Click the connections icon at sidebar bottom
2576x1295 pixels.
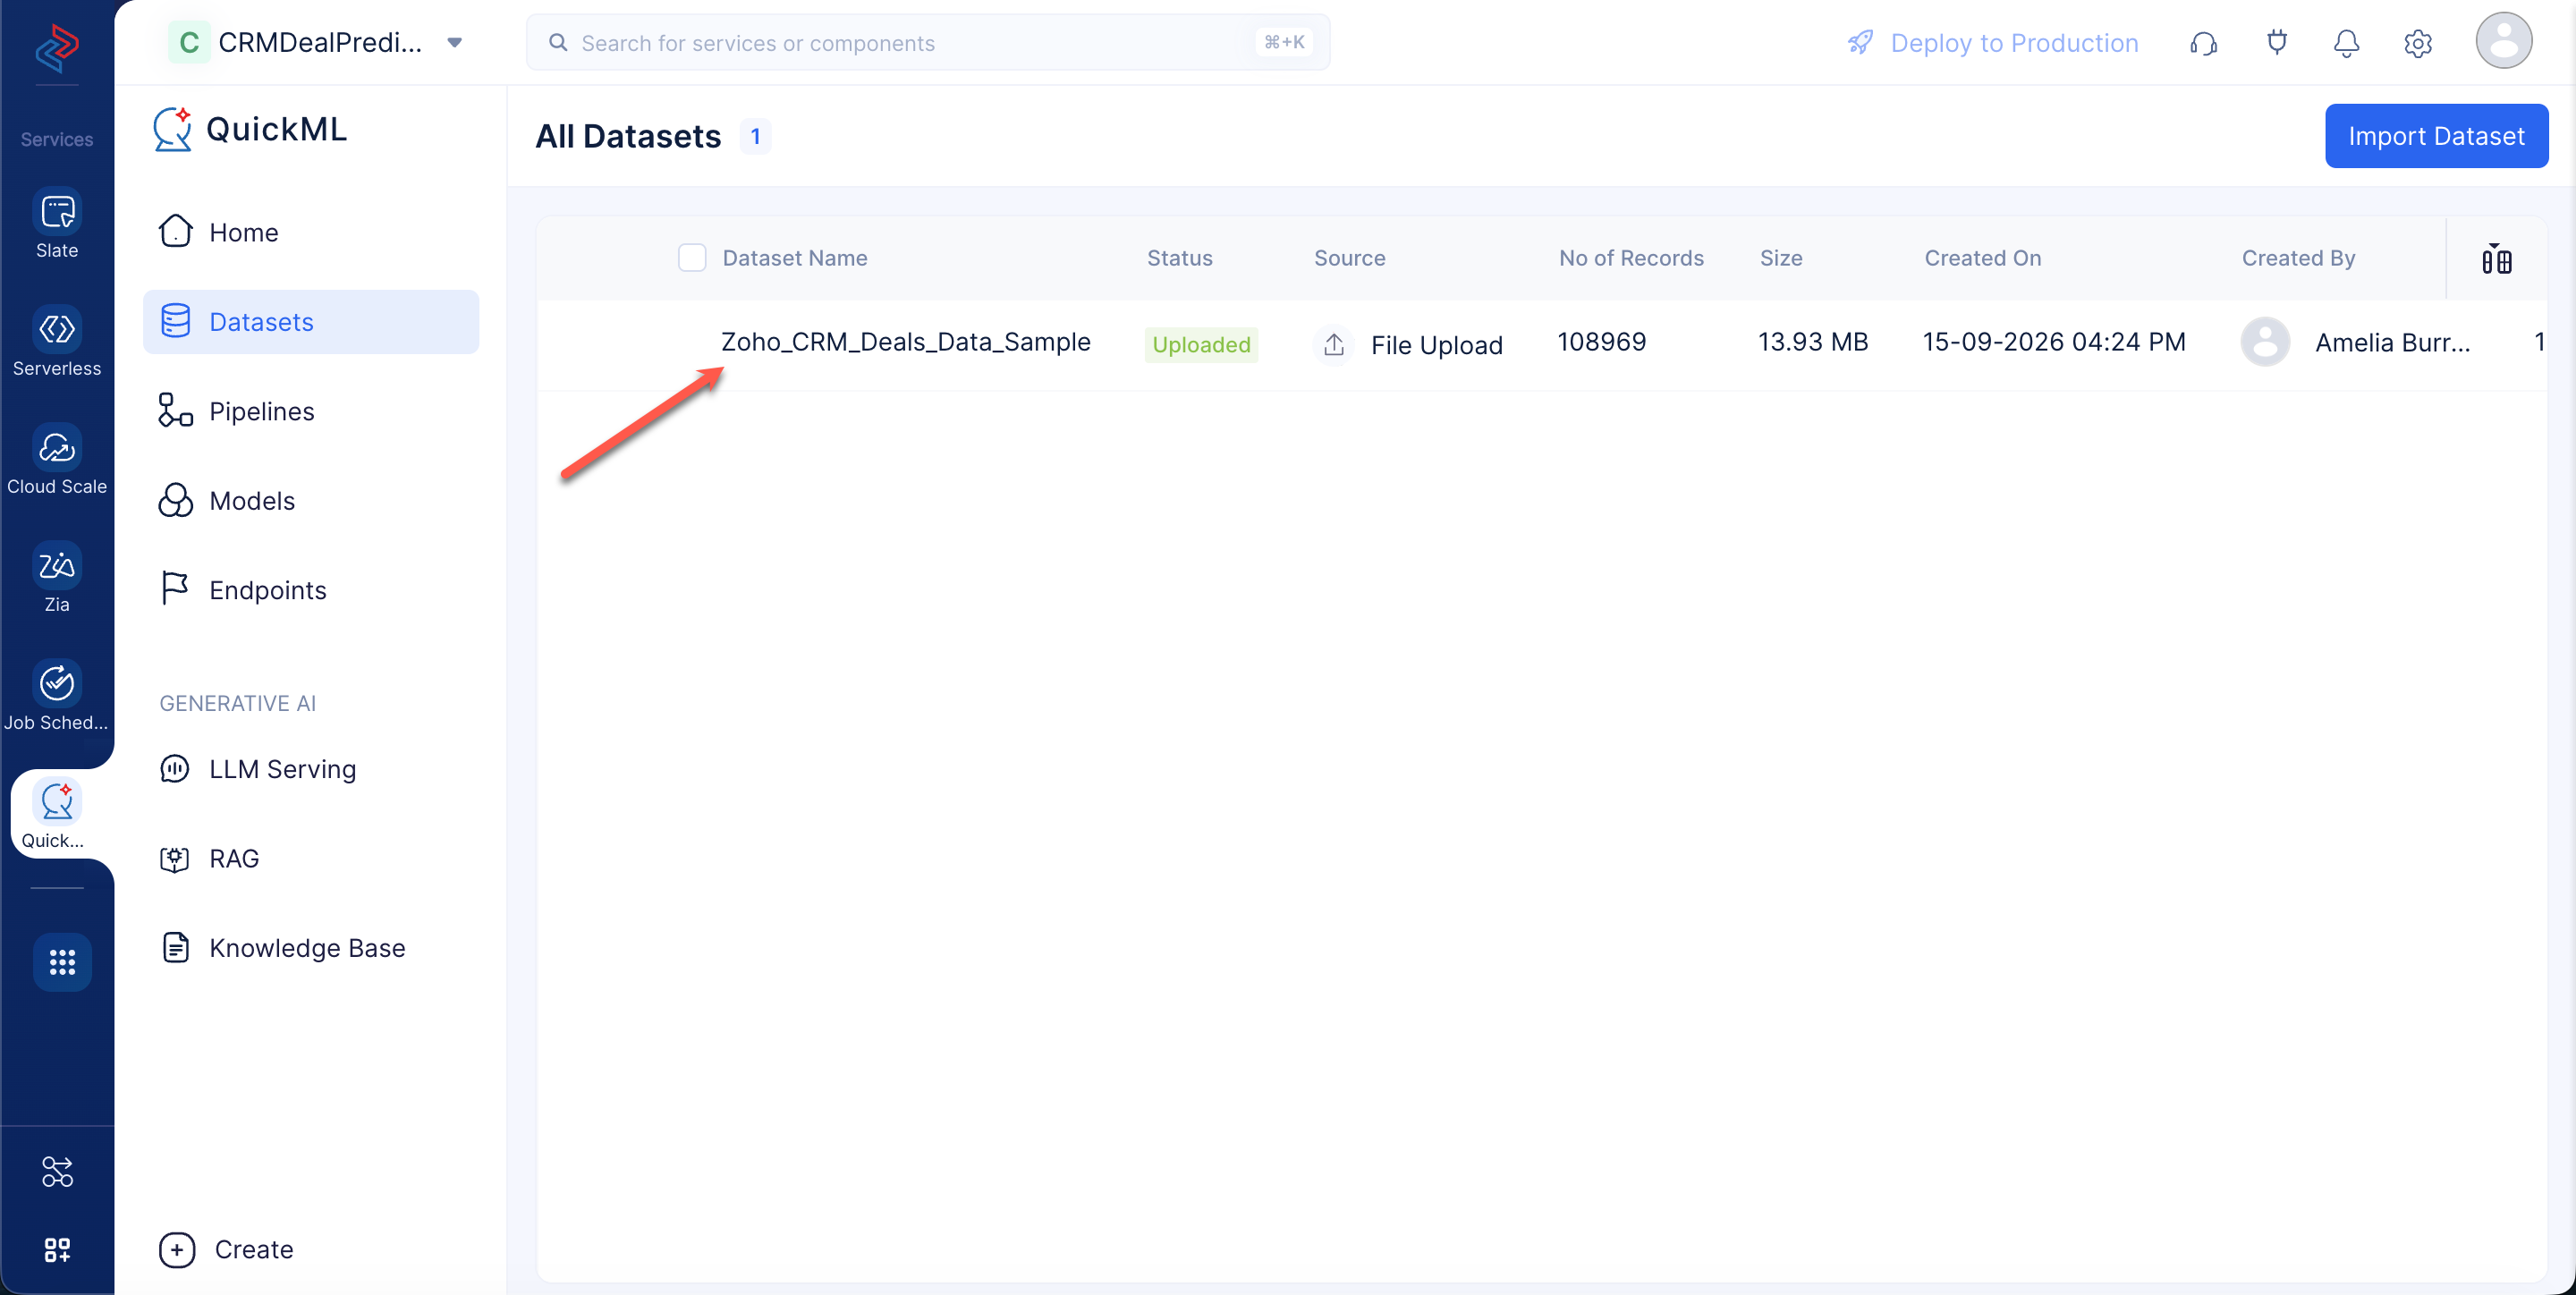click(x=57, y=1171)
